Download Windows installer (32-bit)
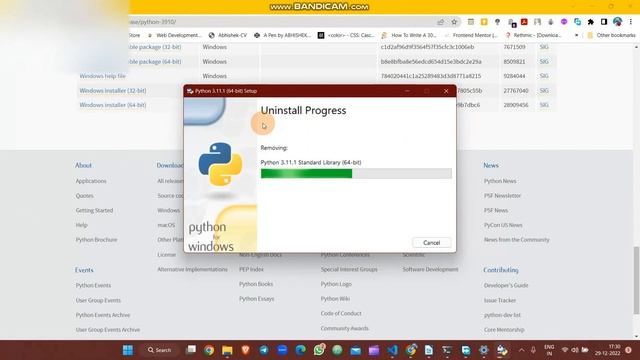Viewport: 640px width, 360px height. 113,91
